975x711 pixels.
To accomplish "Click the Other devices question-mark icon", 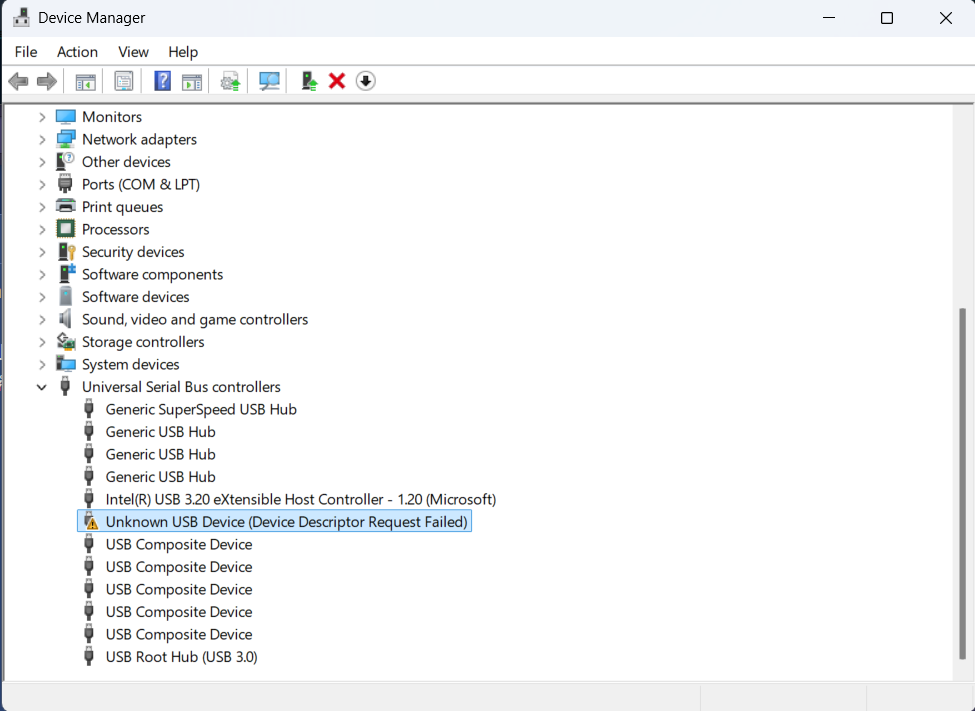I will [65, 161].
